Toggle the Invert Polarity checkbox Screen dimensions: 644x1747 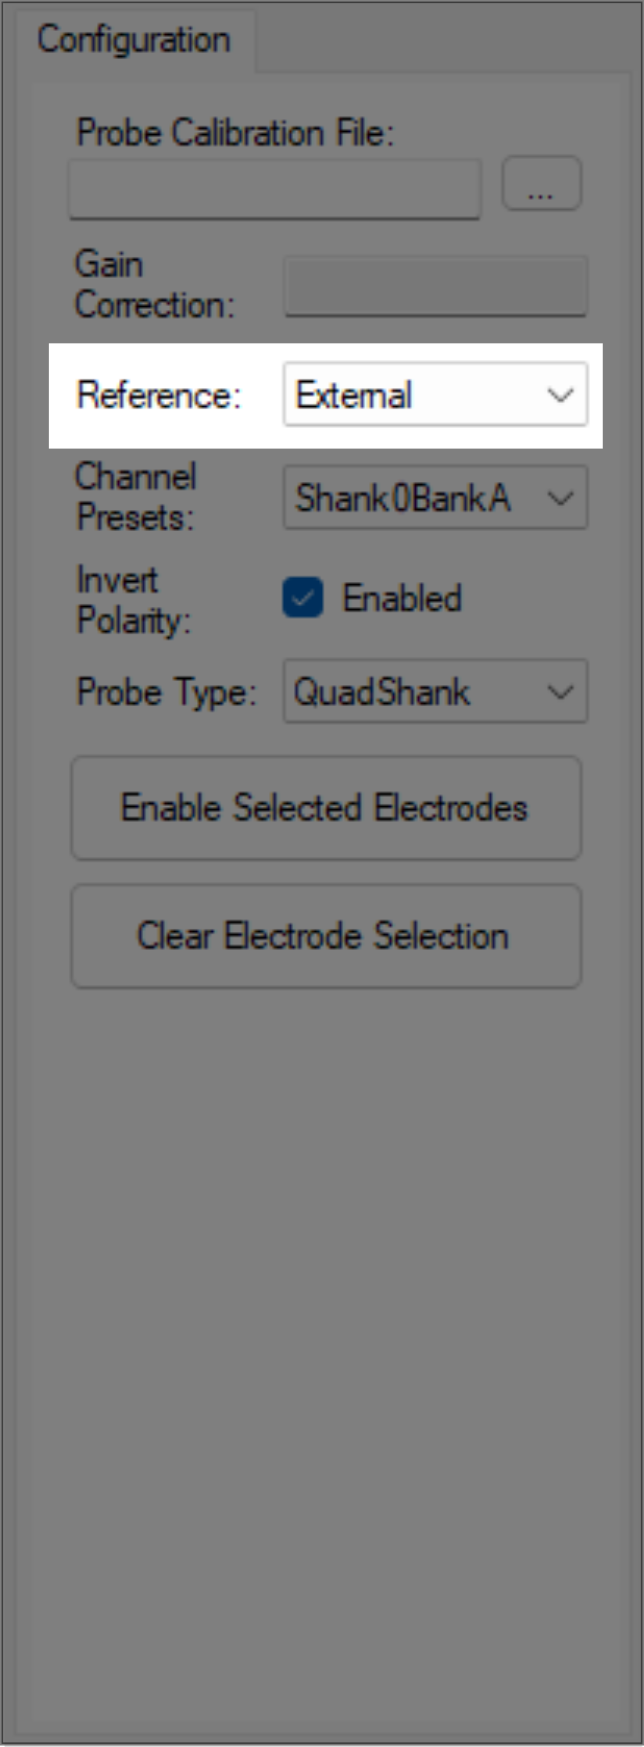[302, 598]
